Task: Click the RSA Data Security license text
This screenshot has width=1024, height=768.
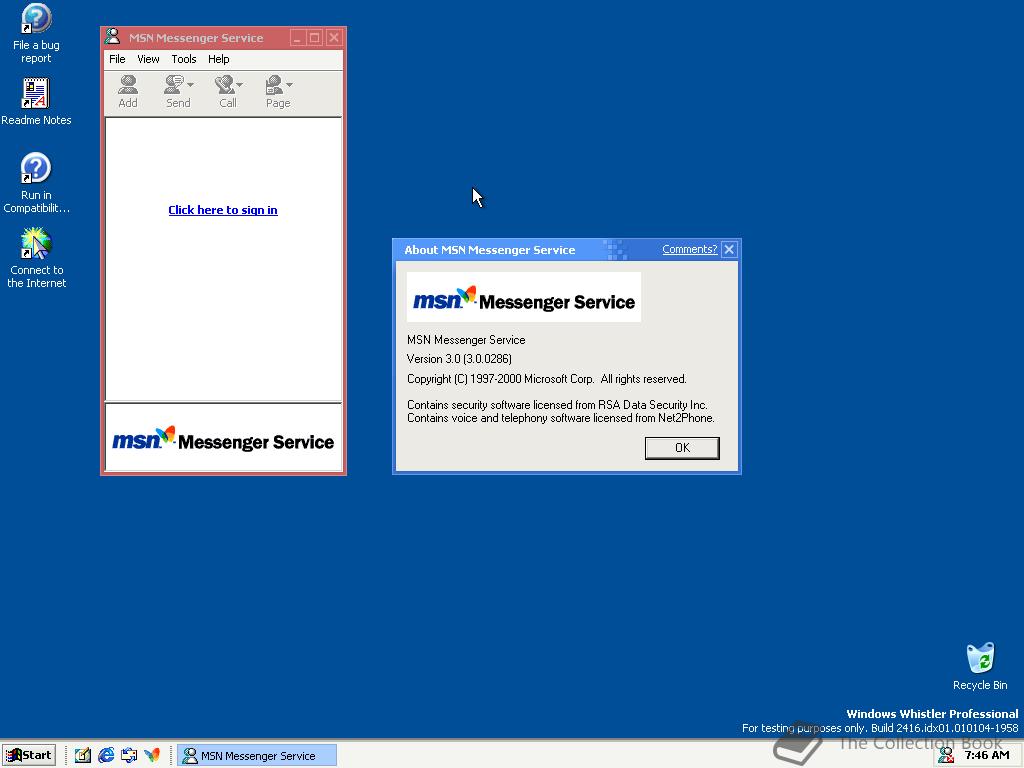Action: (x=557, y=405)
